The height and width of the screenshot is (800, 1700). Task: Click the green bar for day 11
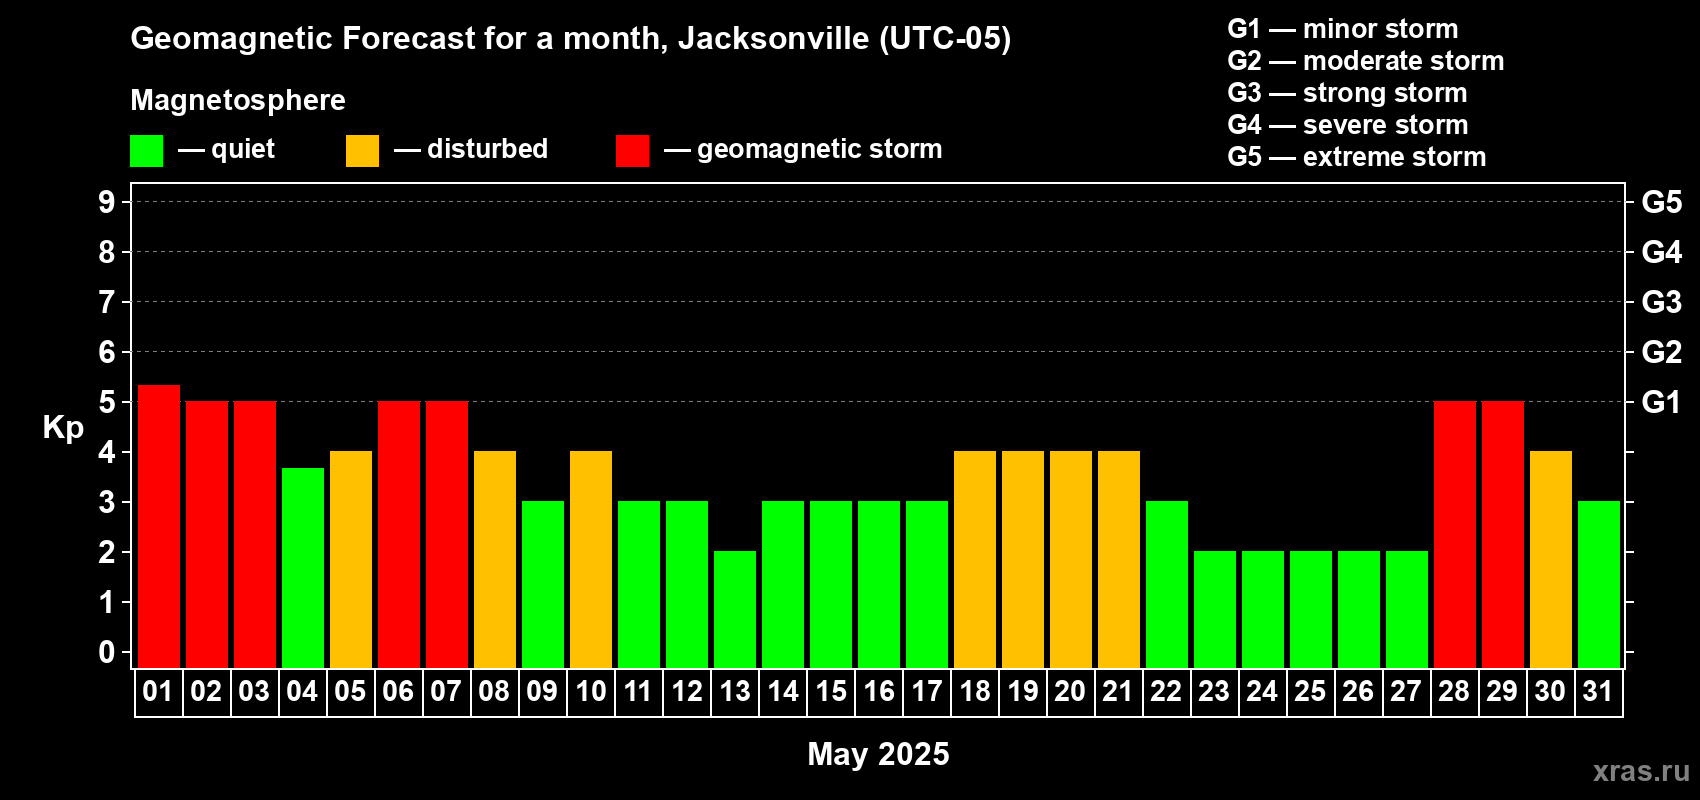click(639, 585)
